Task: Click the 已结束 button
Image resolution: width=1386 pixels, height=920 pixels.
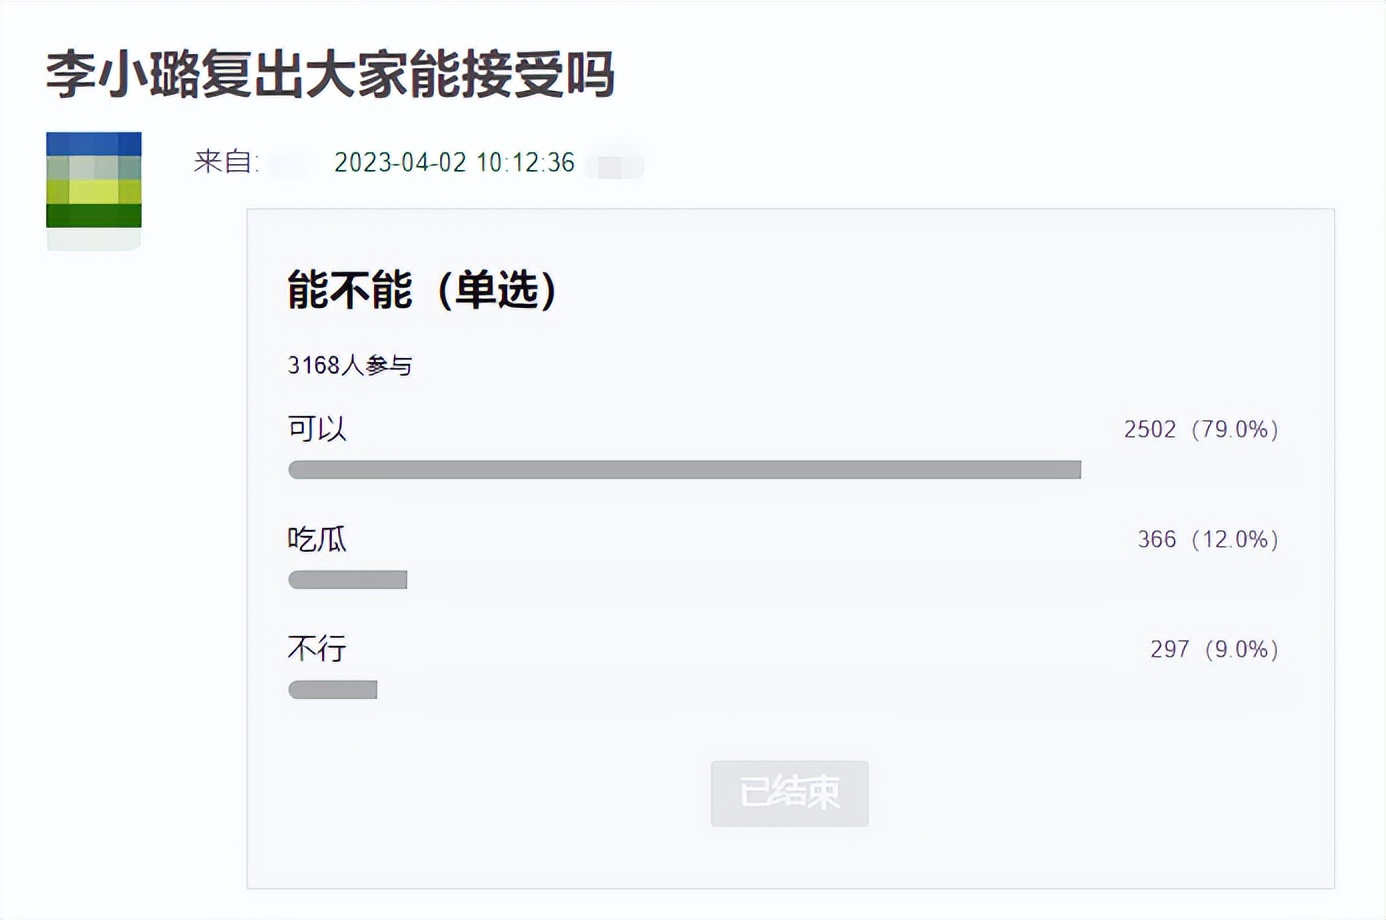Action: pyautogui.click(x=789, y=793)
